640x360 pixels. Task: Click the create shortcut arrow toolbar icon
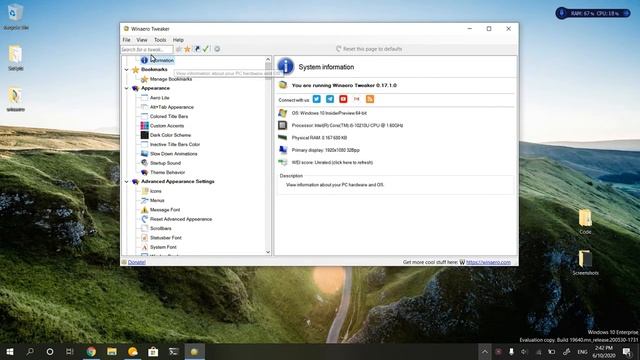(x=197, y=49)
